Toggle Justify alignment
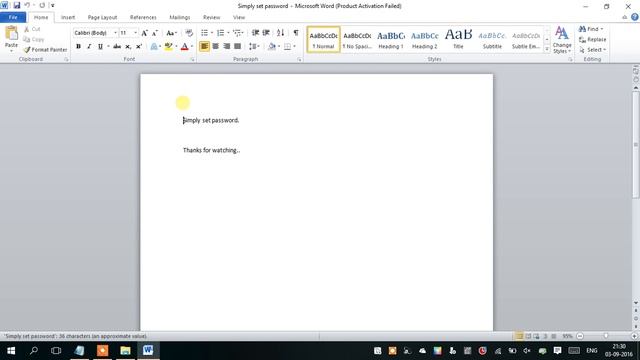Viewport: 640px width, 360px height. click(238, 47)
